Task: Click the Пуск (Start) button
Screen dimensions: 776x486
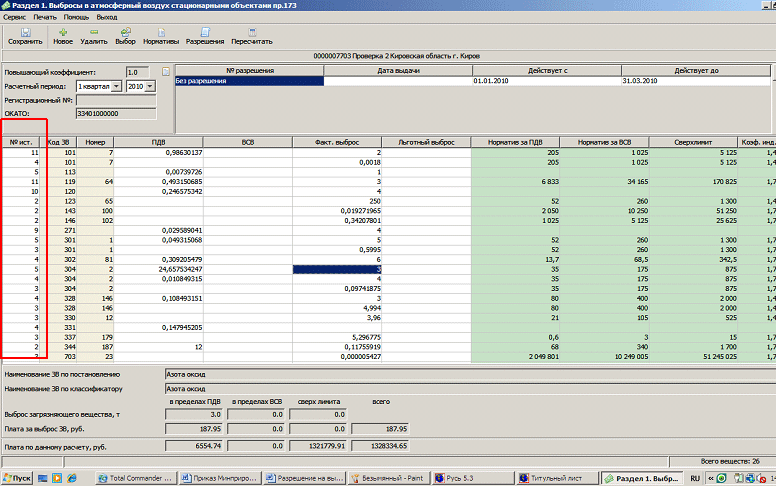Action: (17, 478)
